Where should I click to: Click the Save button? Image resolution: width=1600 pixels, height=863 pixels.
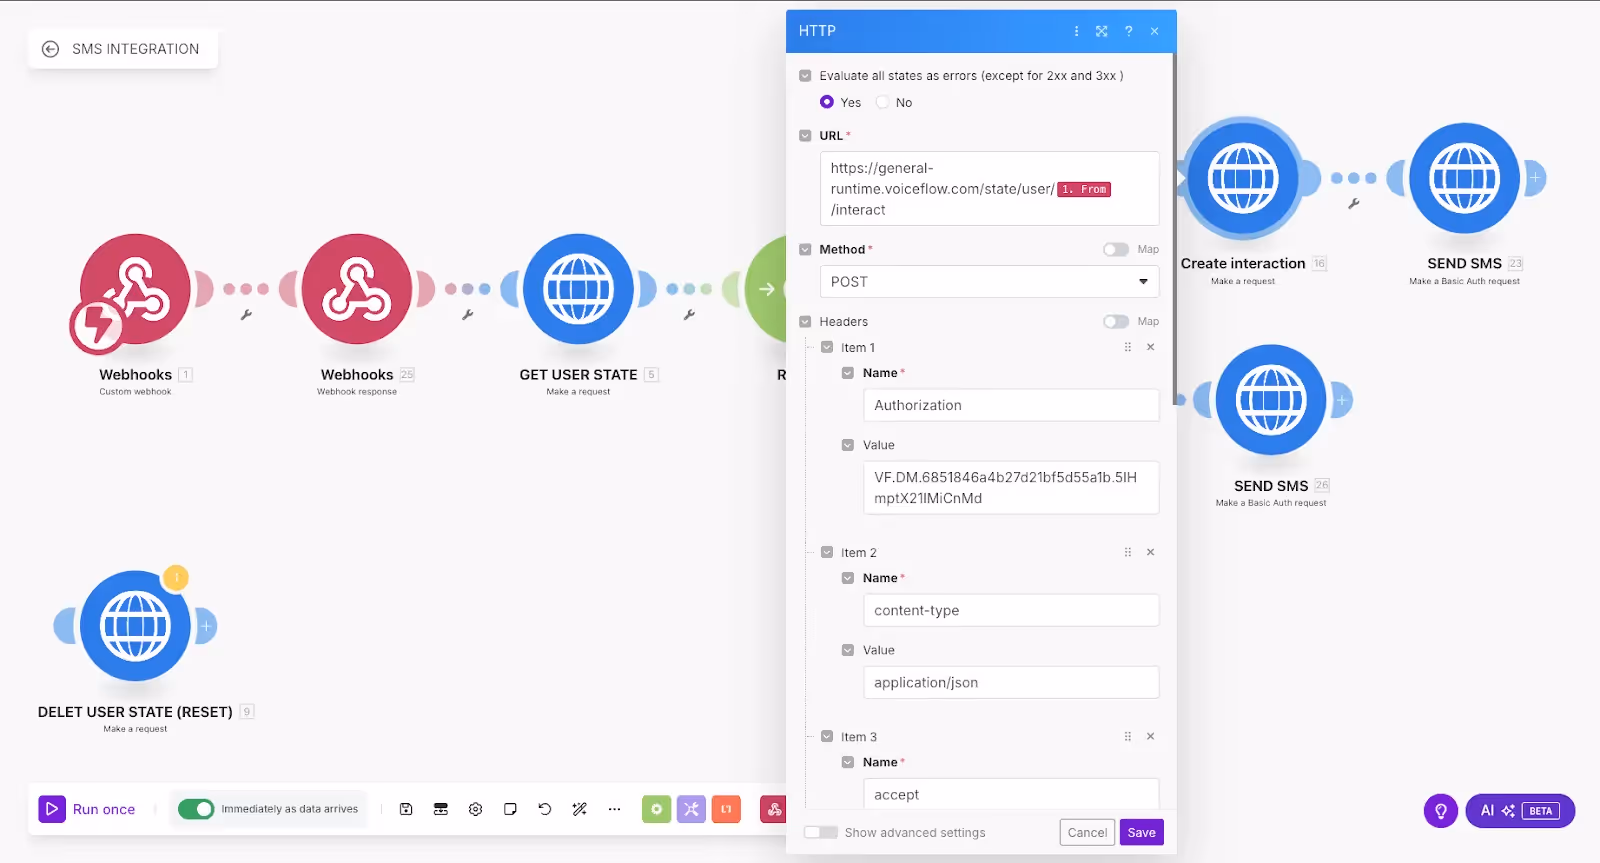tap(1141, 832)
